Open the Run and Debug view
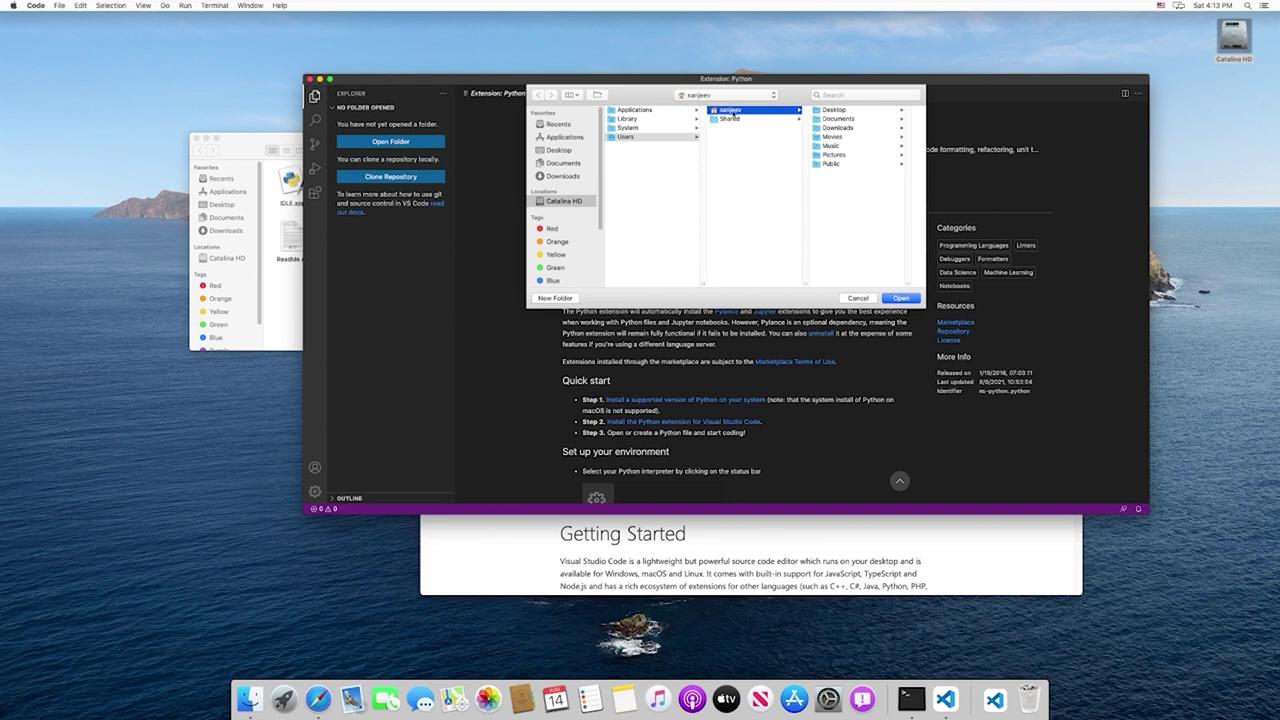Screen dimensions: 1280x720 tap(315, 168)
